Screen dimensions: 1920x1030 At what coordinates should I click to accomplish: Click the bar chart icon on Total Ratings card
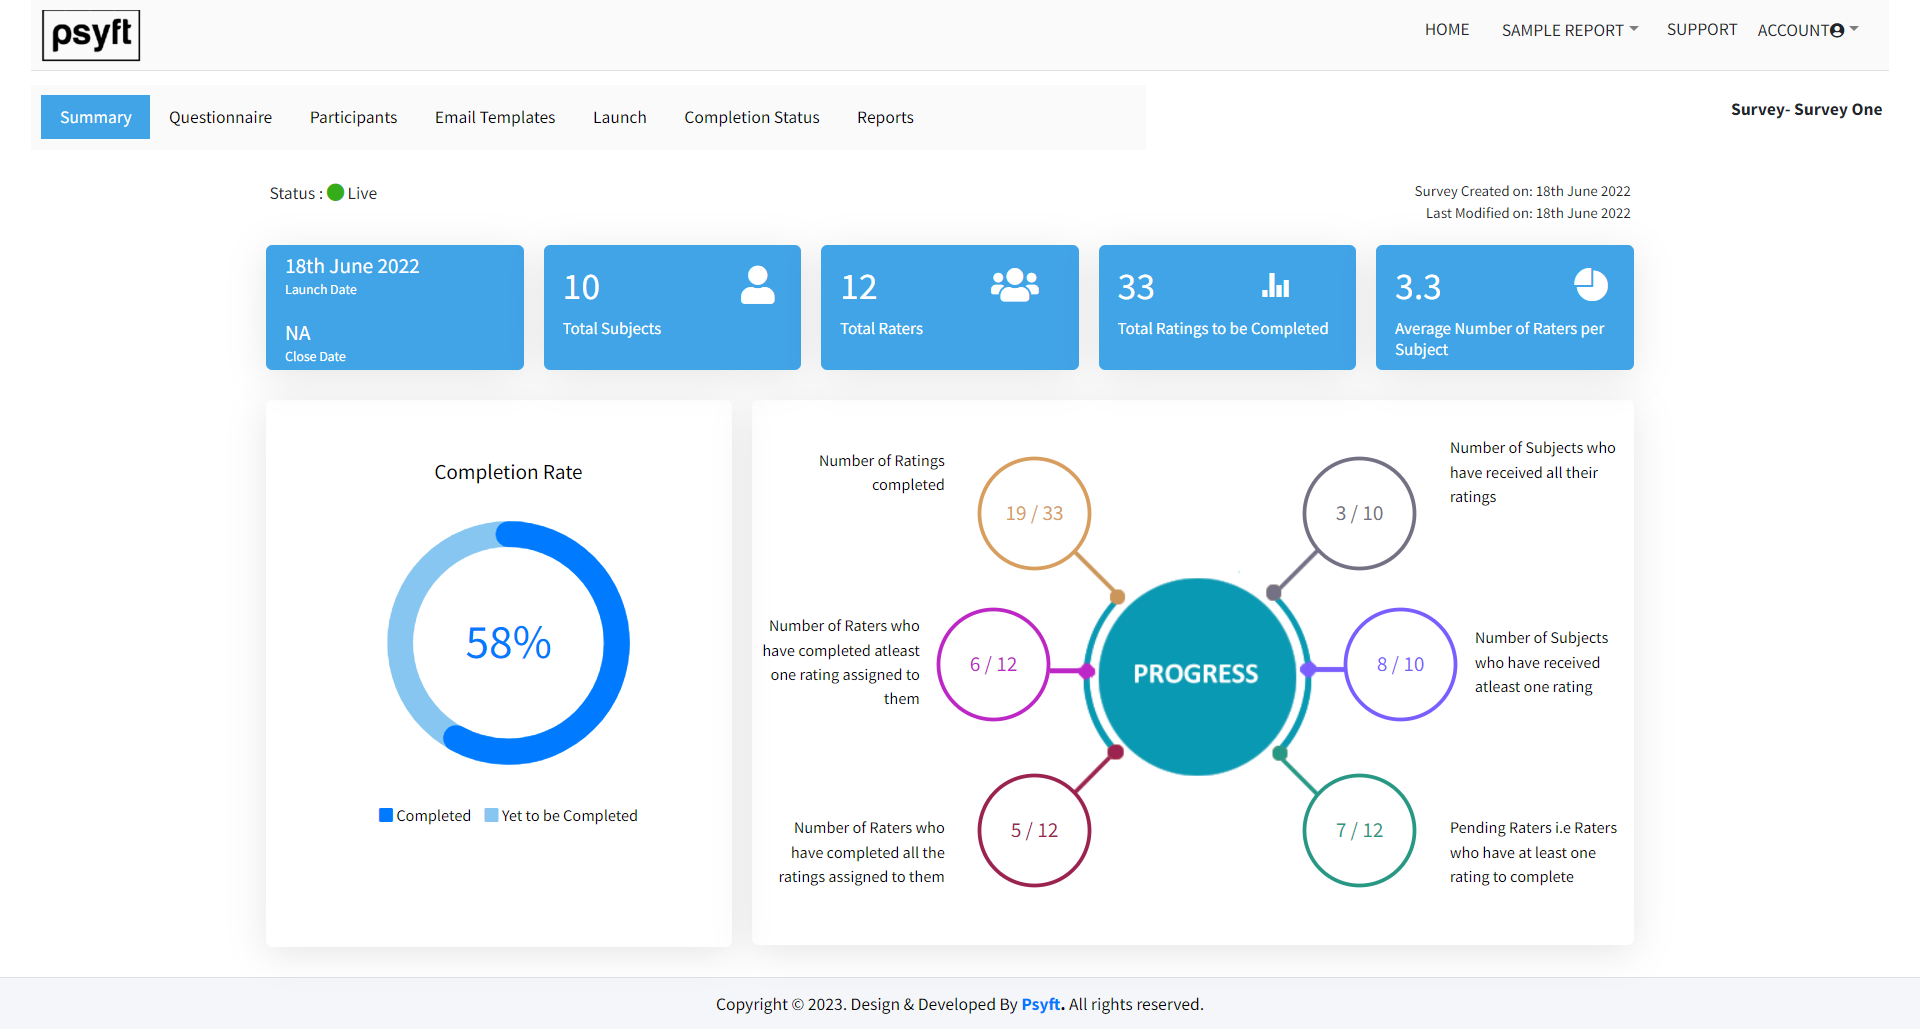[1276, 286]
